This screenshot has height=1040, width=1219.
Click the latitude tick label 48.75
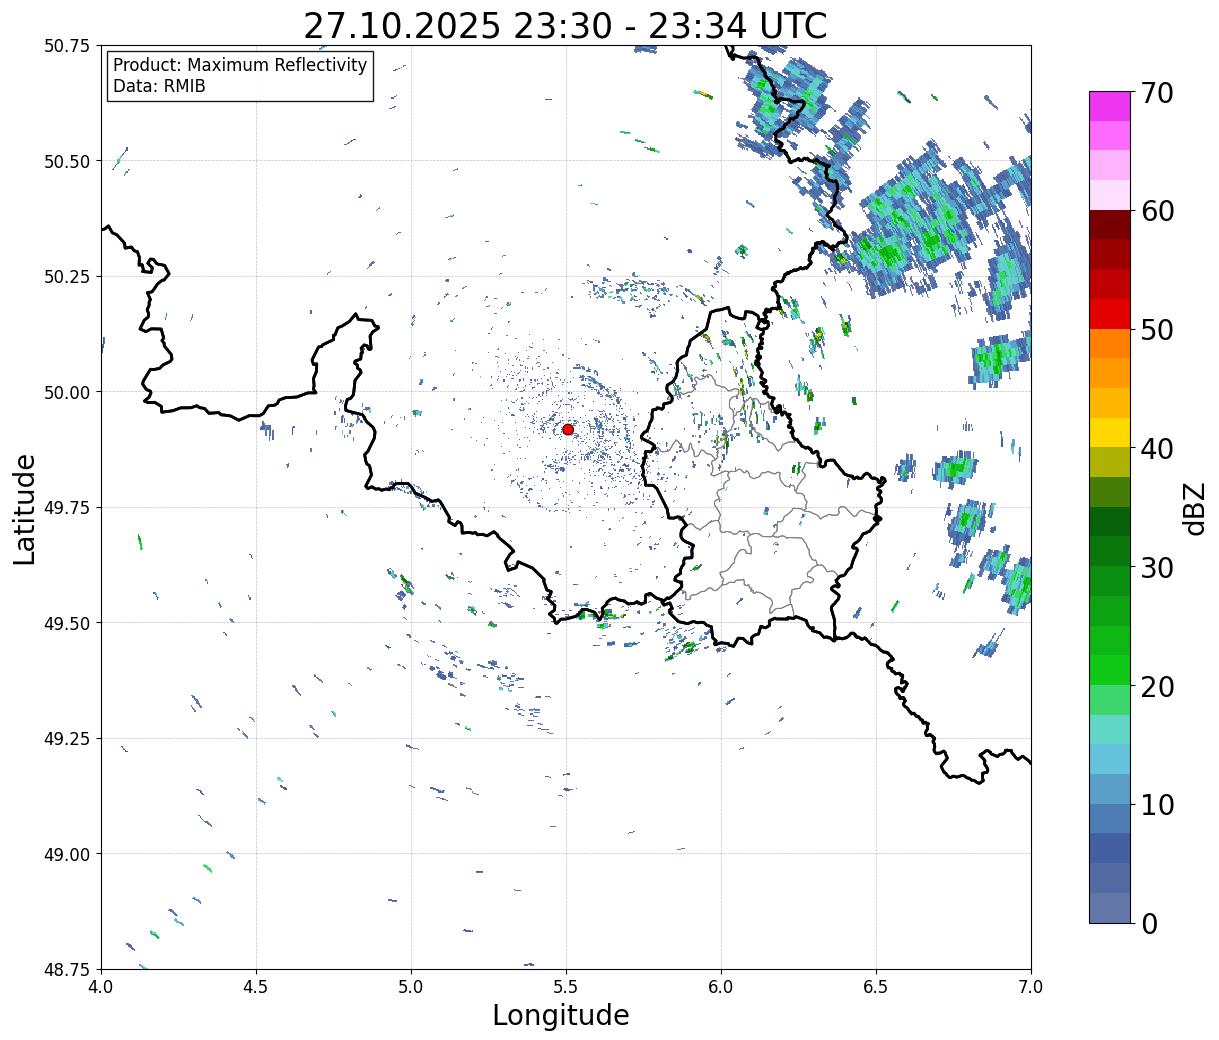click(67, 969)
